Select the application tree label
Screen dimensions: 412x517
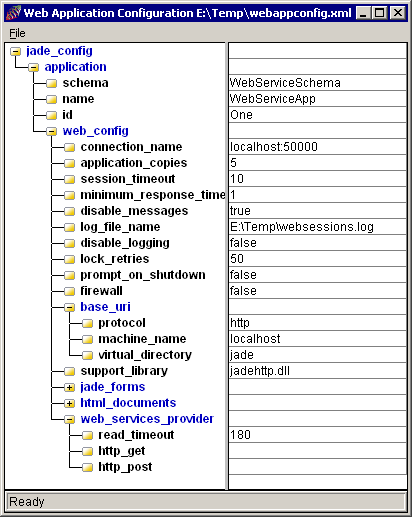coord(76,67)
